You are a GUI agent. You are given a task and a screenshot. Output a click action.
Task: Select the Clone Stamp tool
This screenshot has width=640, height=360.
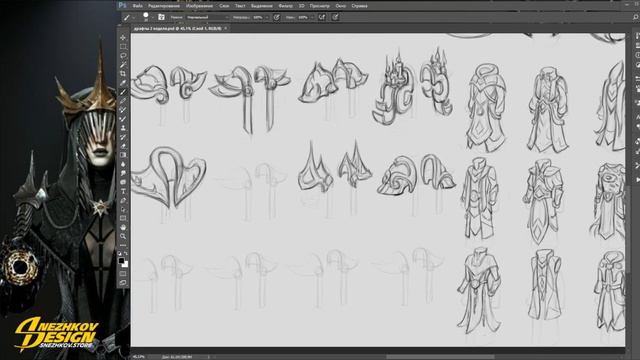[x=123, y=128]
